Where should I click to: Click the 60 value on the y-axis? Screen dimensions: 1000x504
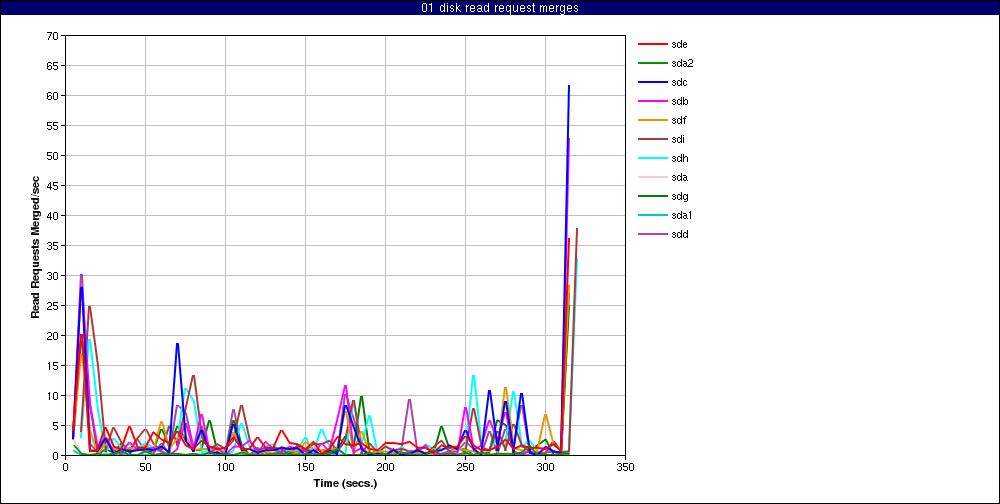coord(53,96)
